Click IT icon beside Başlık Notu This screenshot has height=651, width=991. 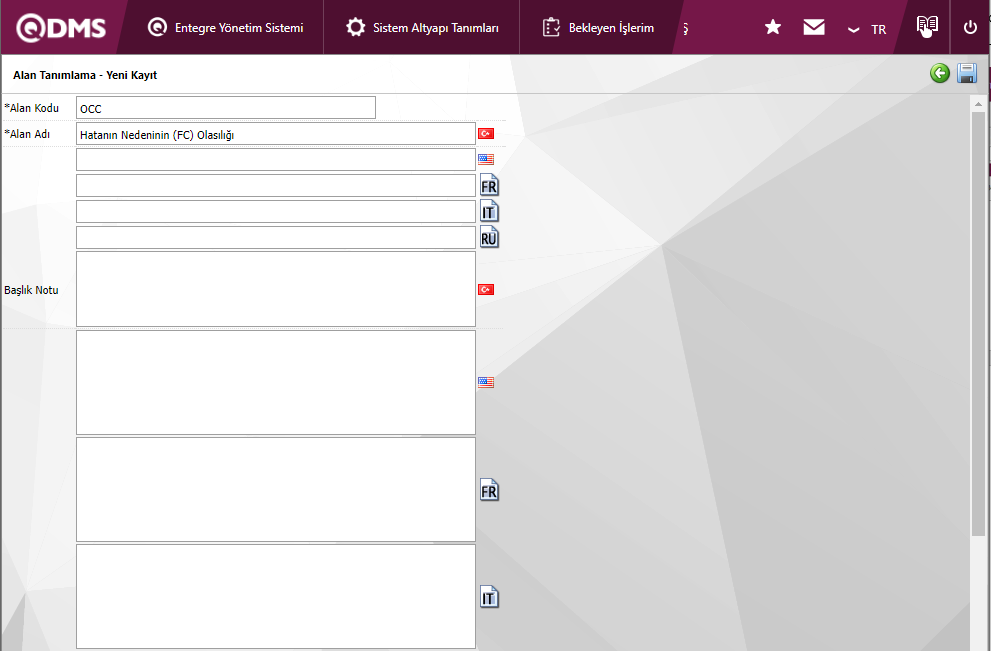489,597
